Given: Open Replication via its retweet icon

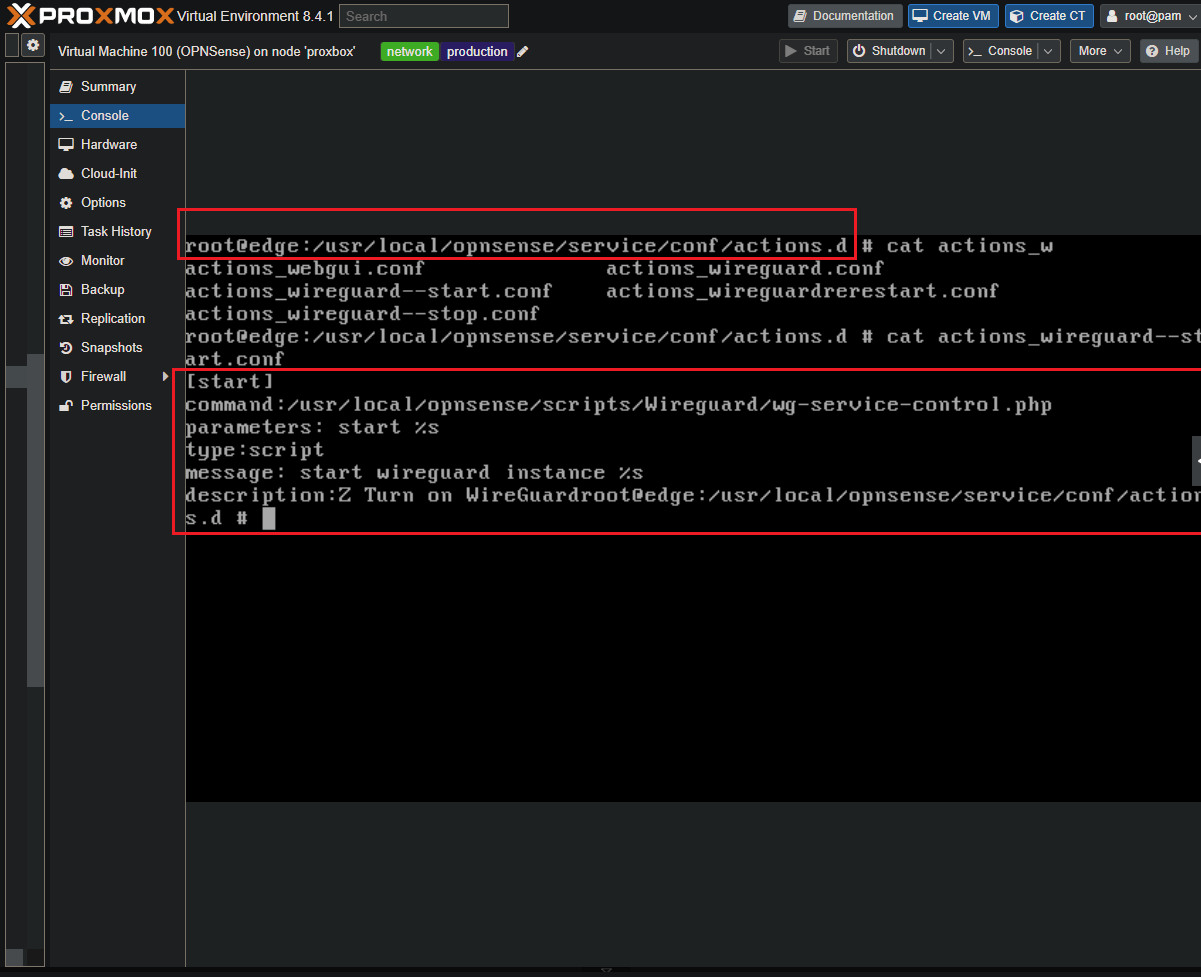Looking at the screenshot, I should (x=66, y=319).
